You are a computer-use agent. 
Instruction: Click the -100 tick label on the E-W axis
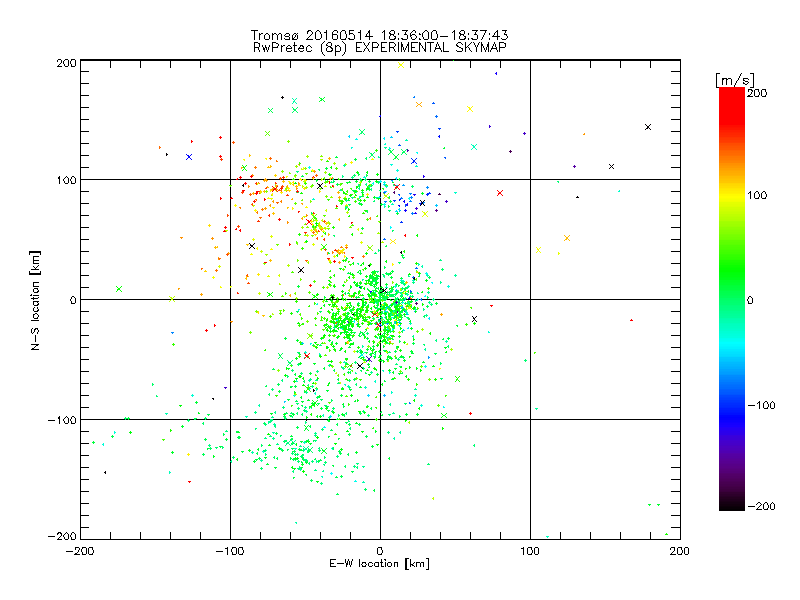pyautogui.click(x=230, y=551)
